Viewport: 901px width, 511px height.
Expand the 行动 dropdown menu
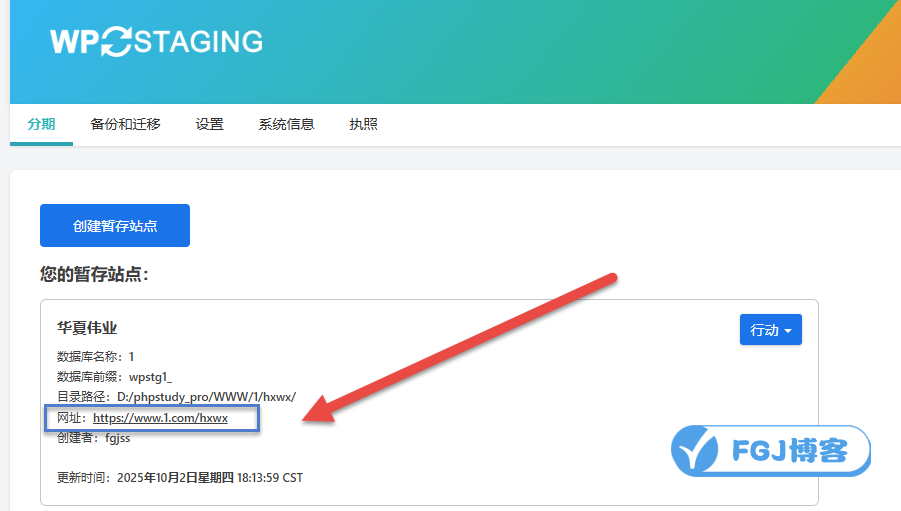point(770,330)
